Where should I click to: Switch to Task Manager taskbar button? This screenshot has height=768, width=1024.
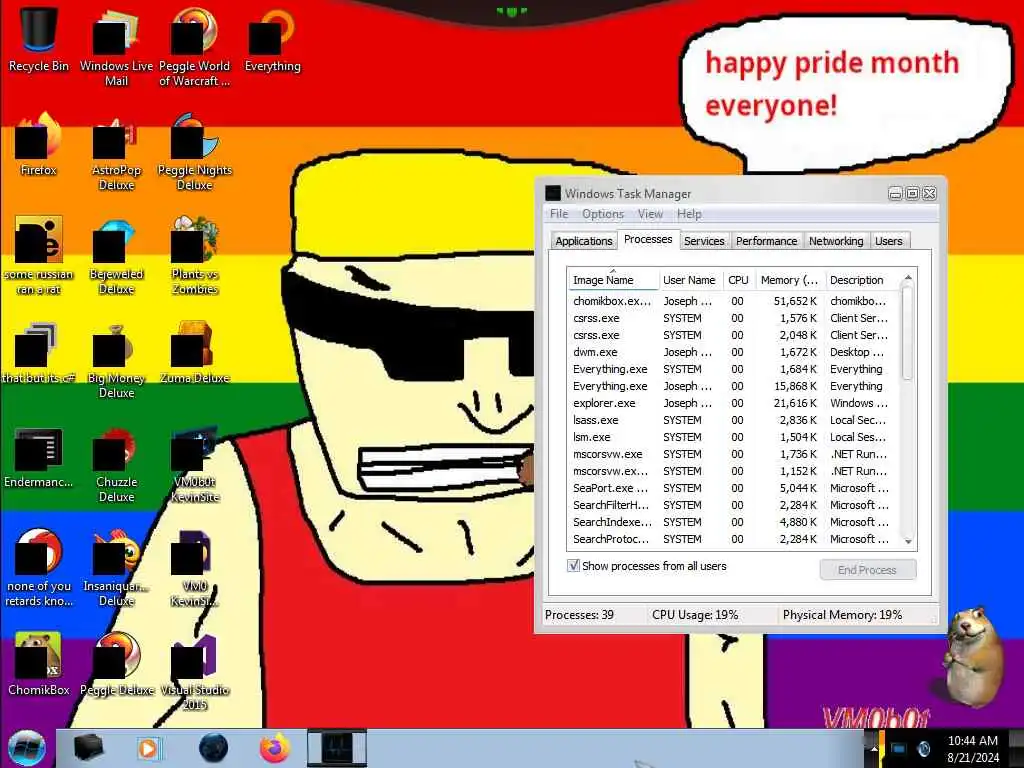pyautogui.click(x=337, y=748)
